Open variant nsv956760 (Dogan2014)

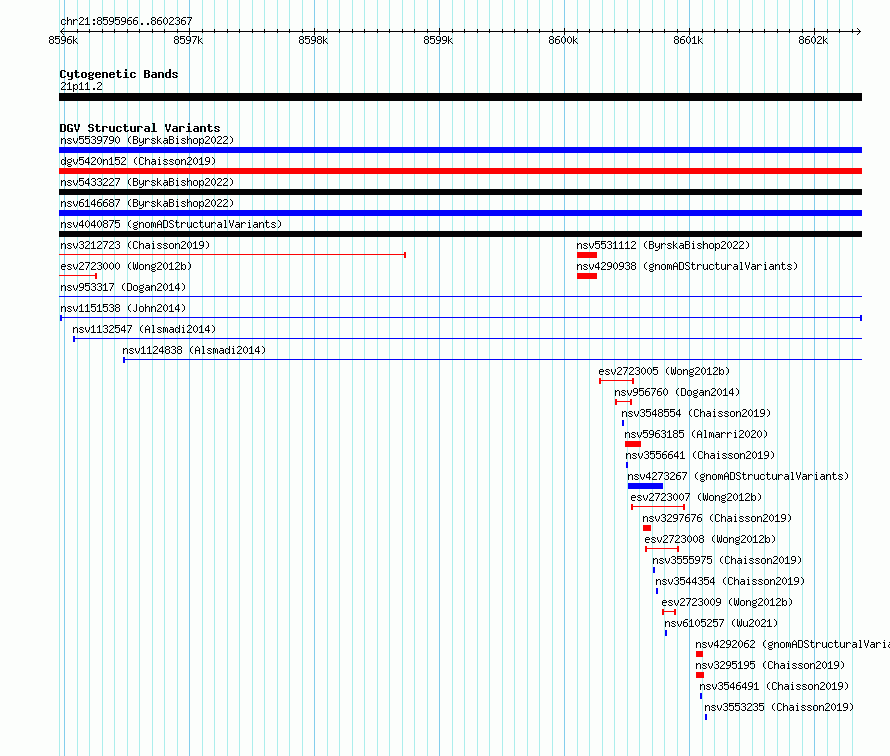pyautogui.click(x=677, y=392)
